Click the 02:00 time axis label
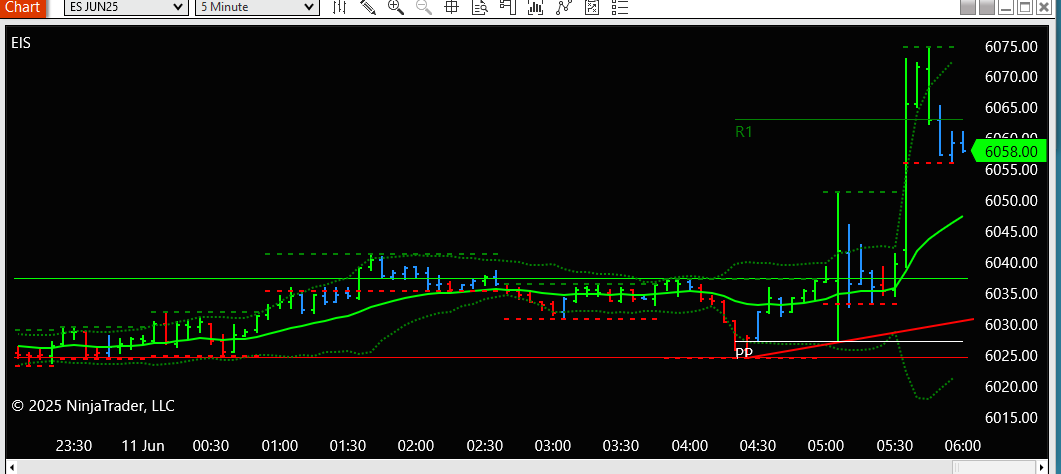The height and width of the screenshot is (474, 1061). click(x=416, y=446)
